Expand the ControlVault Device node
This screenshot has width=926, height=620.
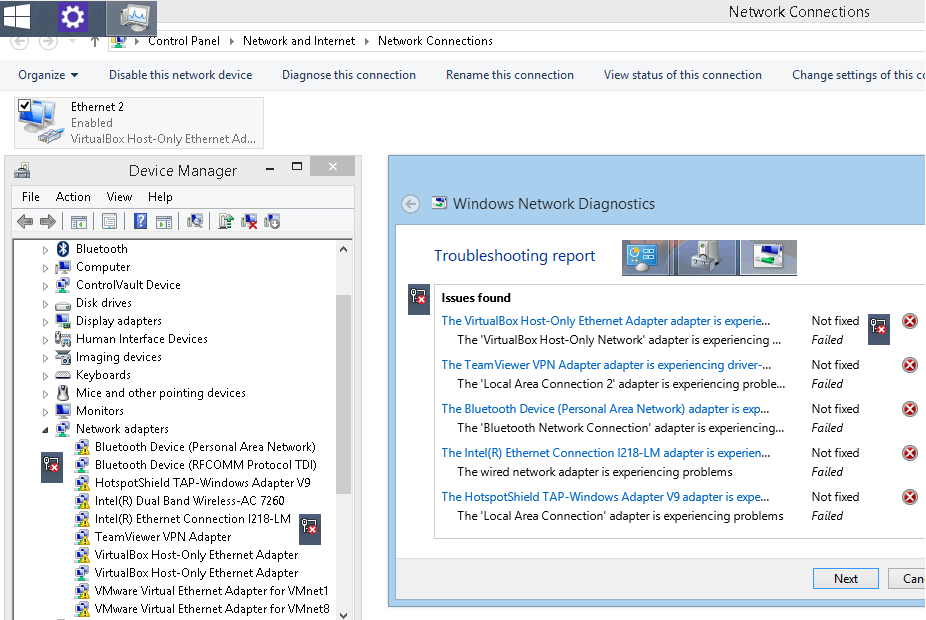45,286
